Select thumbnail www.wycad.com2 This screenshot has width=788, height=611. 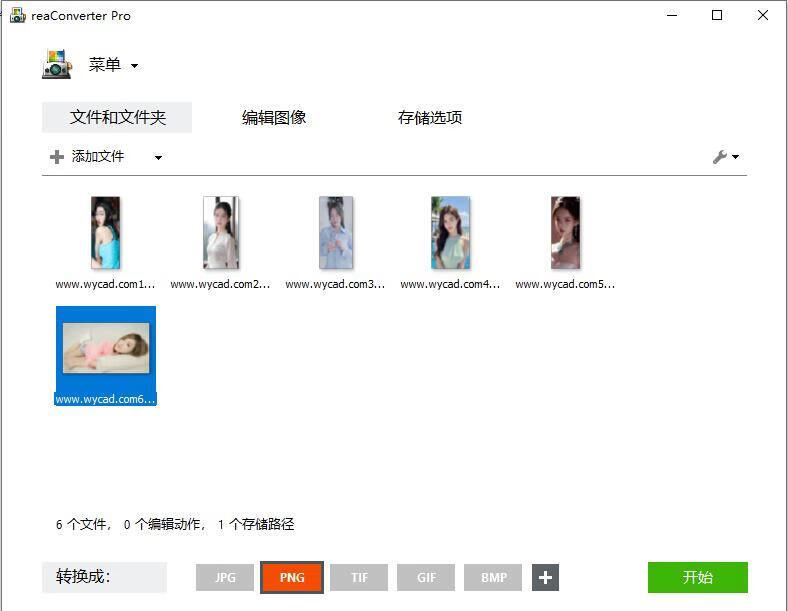(220, 233)
